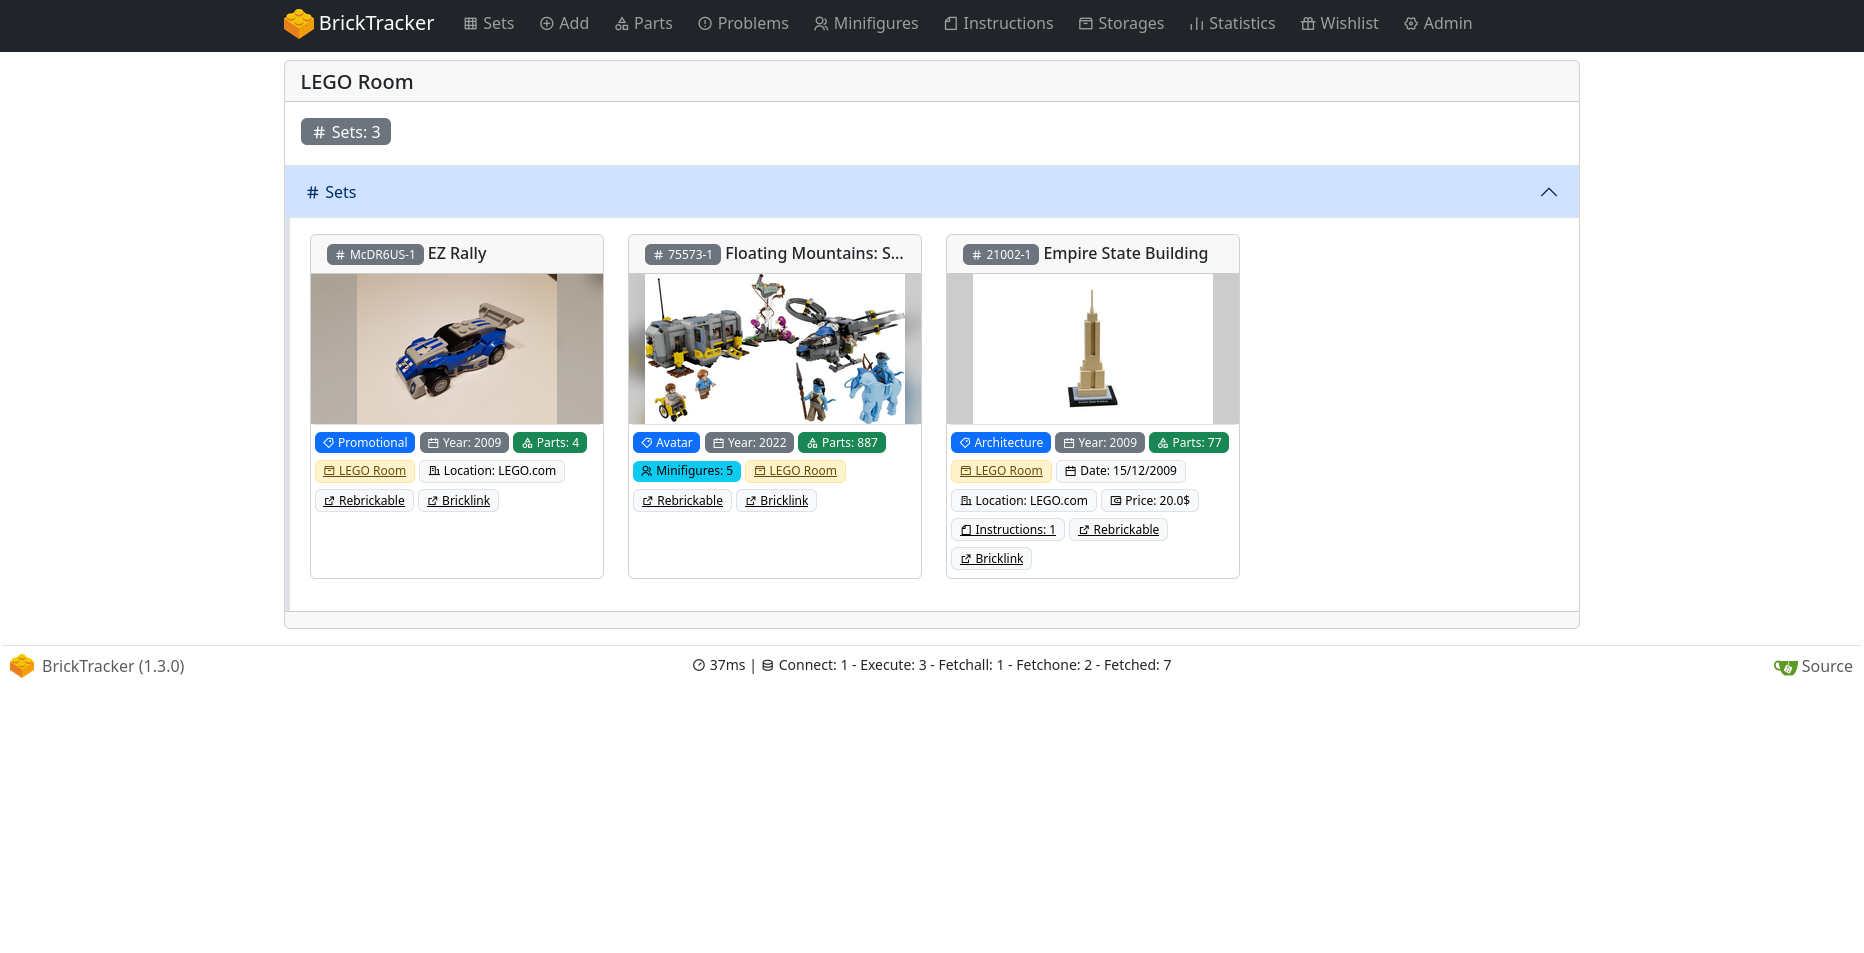Open Bricklink link for Floating Mountains
Screen dimensions: 1864x953
point(776,501)
